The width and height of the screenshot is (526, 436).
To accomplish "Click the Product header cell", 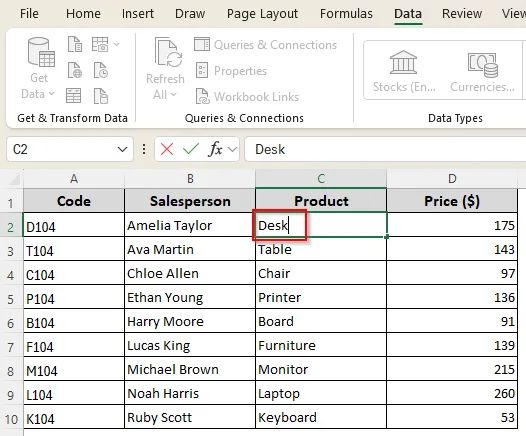I will pyautogui.click(x=321, y=201).
